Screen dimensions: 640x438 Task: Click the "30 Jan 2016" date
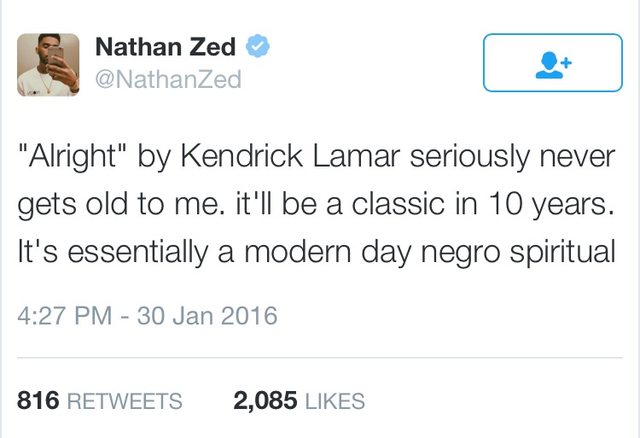pyautogui.click(x=205, y=316)
